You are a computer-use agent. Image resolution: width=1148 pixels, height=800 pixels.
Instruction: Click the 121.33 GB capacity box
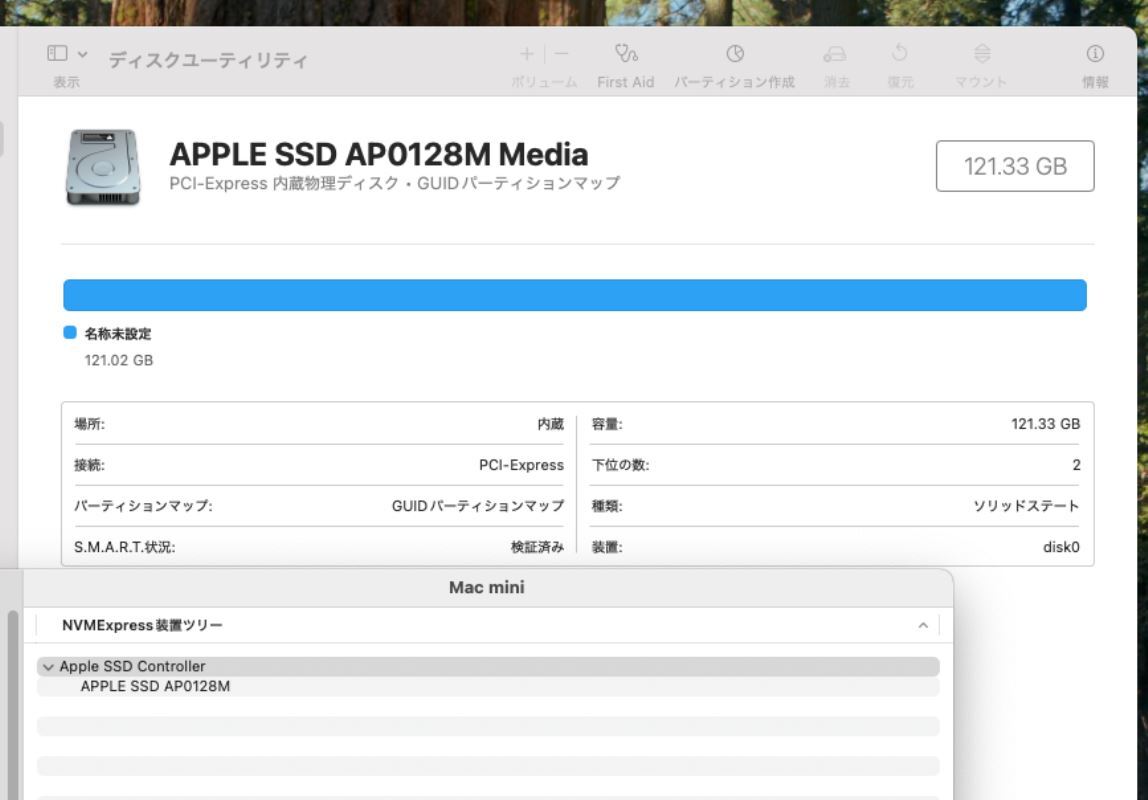point(1014,166)
